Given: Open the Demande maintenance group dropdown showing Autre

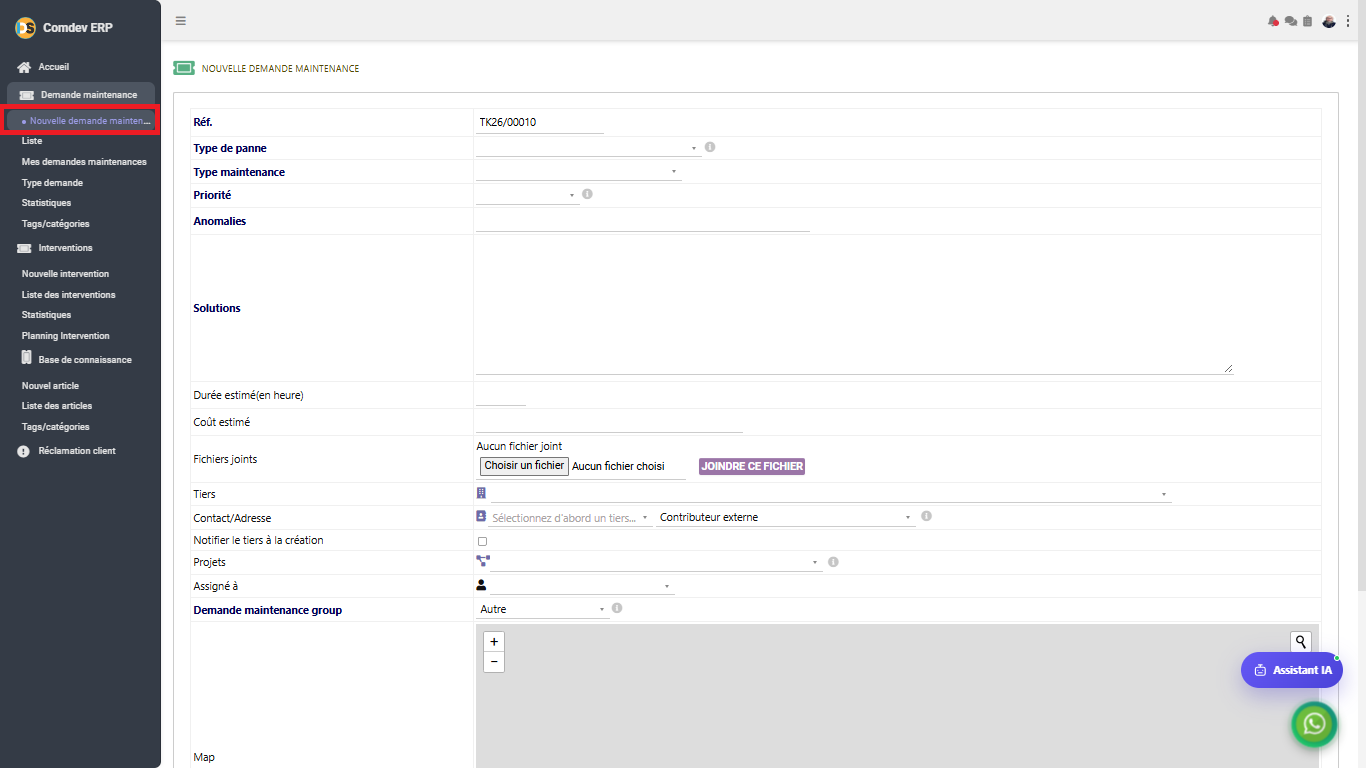Looking at the screenshot, I should pyautogui.click(x=543, y=609).
